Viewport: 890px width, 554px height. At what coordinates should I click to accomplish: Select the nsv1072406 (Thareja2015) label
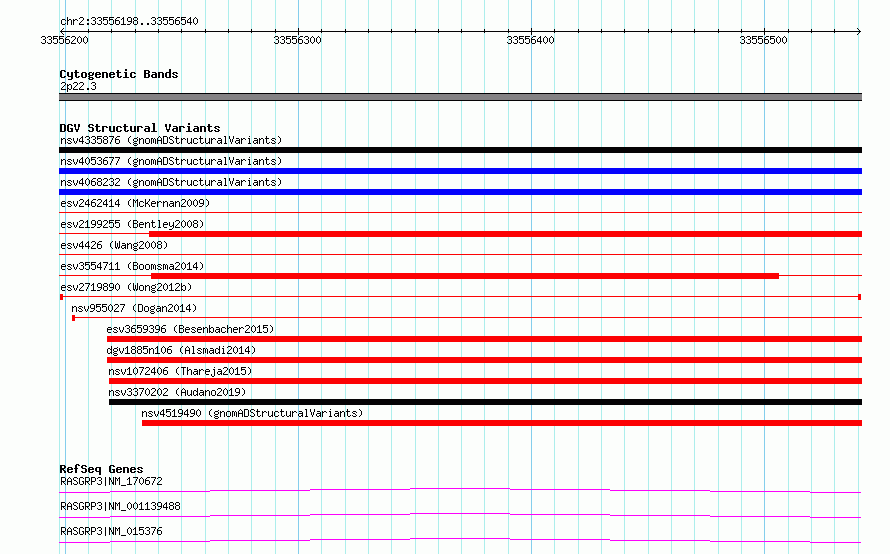(x=180, y=371)
